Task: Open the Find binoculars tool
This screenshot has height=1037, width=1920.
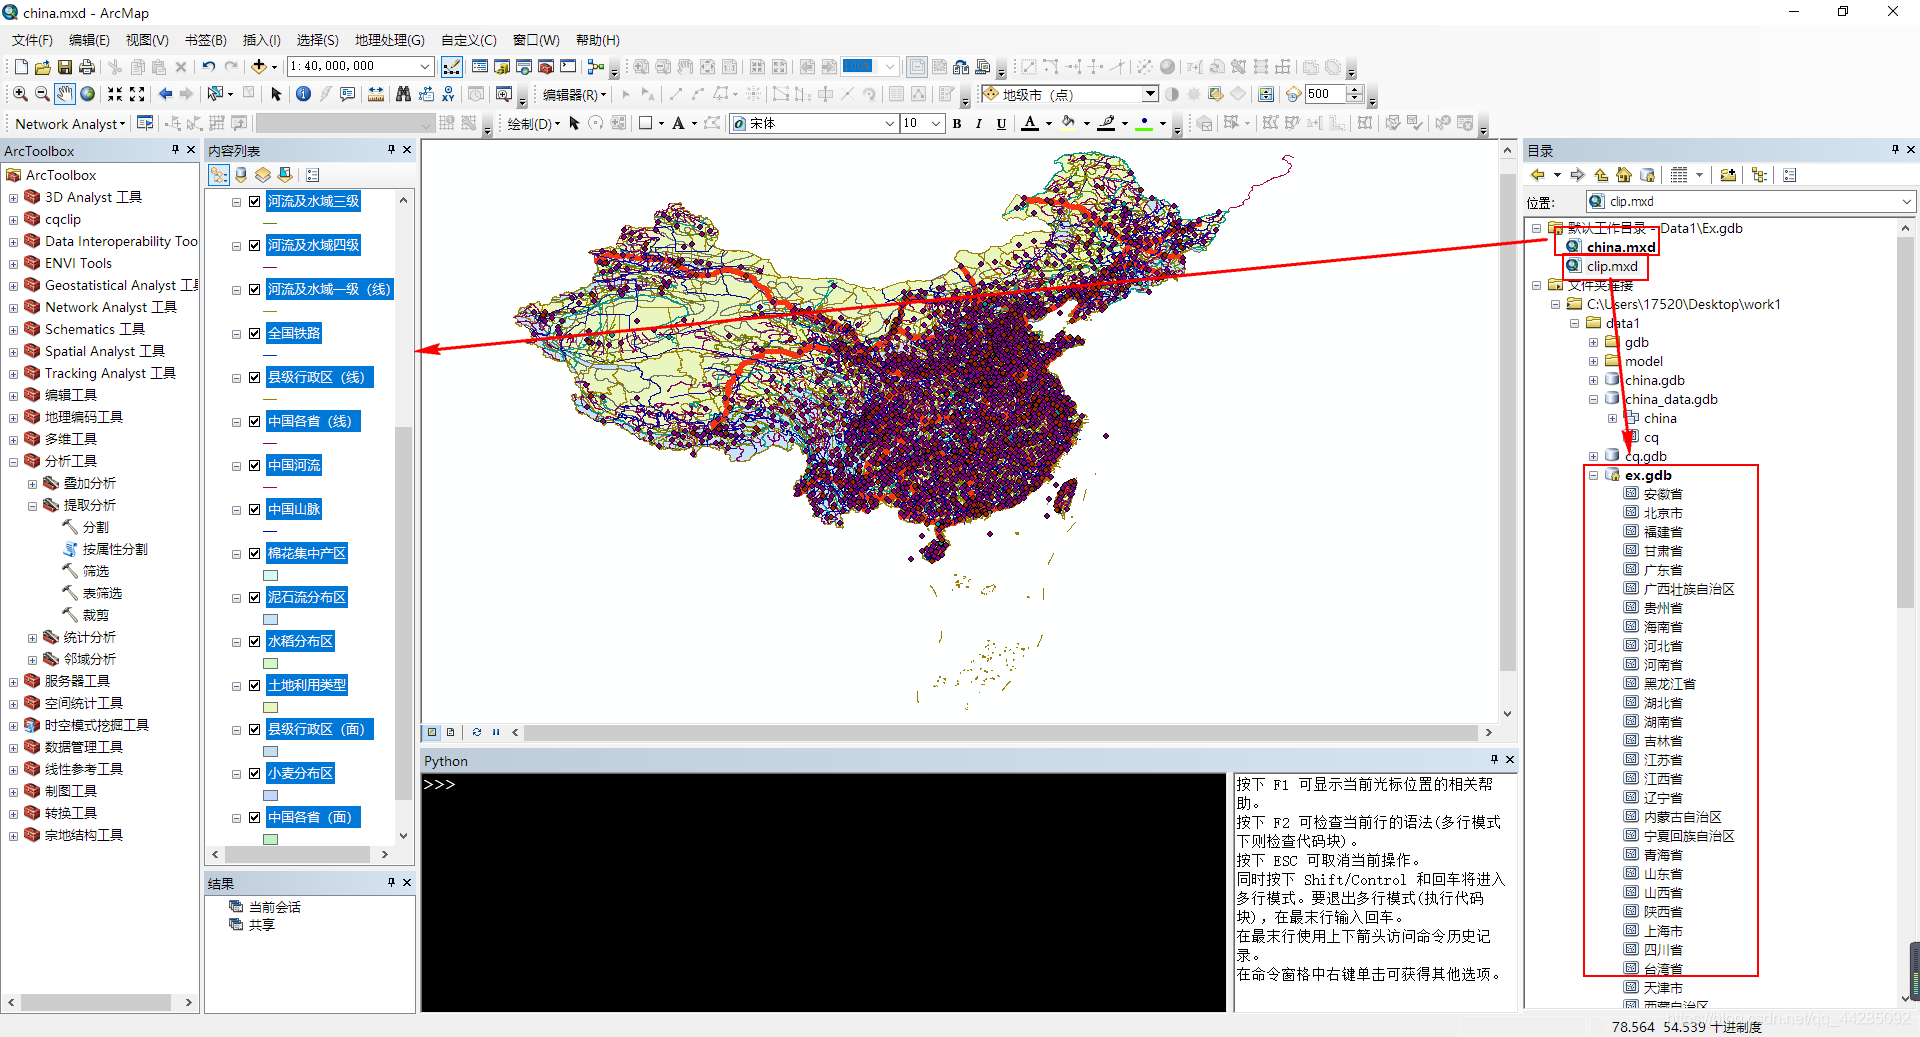Action: tap(403, 94)
